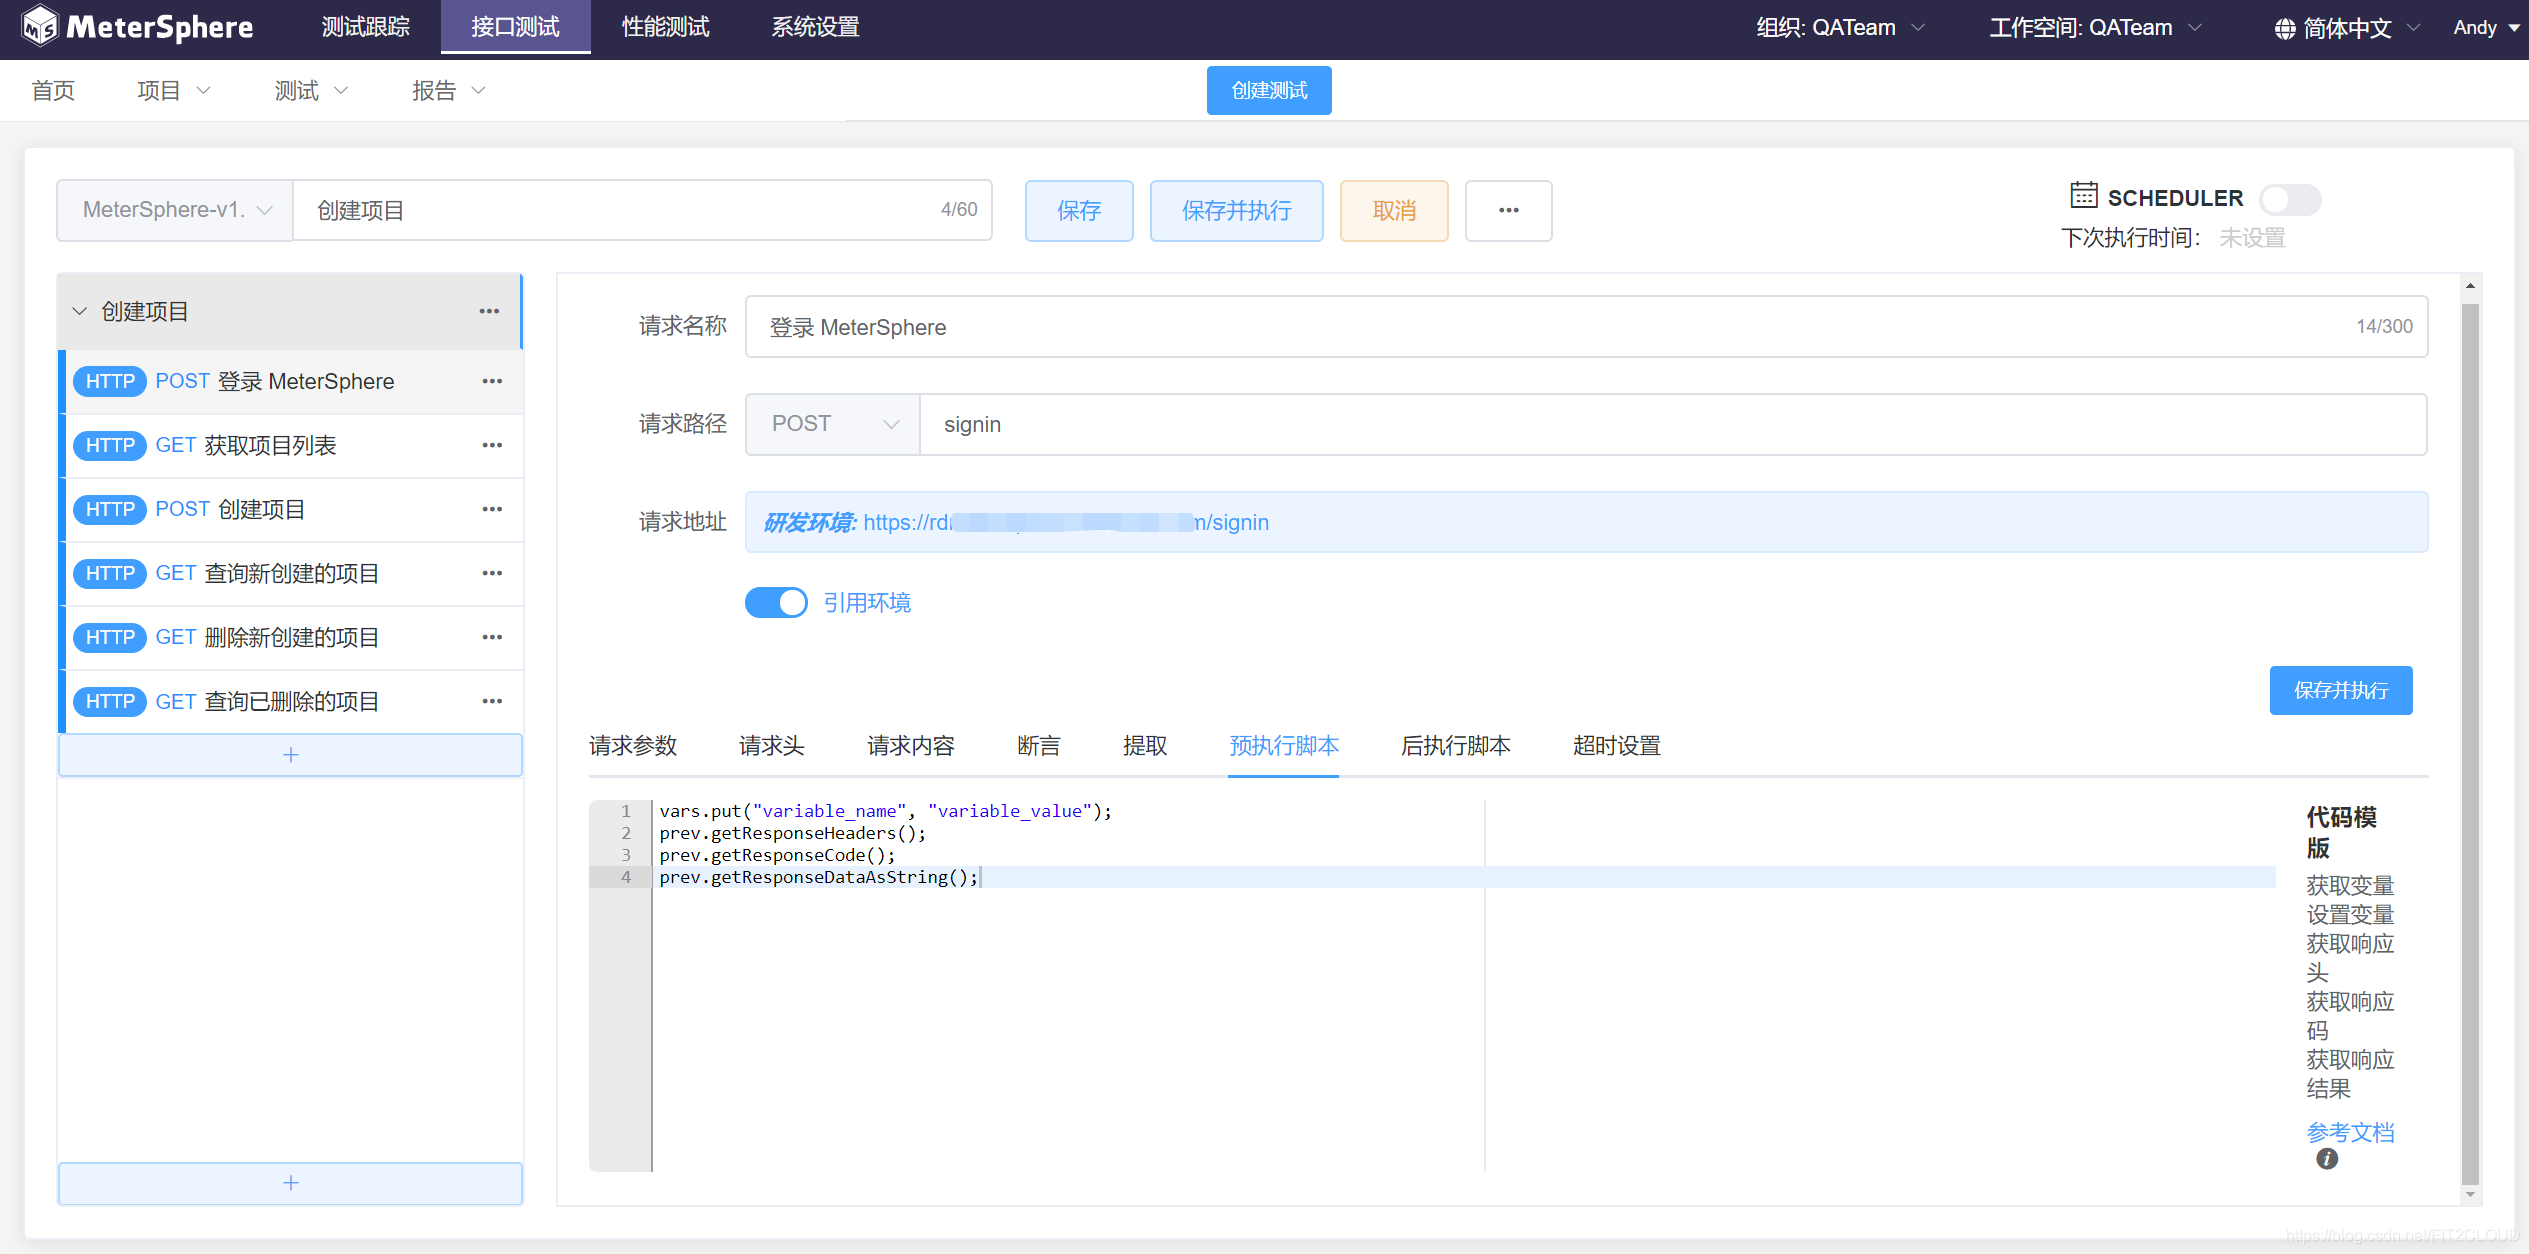Screen dimensions: 2529x1254
Task: Click the test name field 创建项目
Action: tap(643, 210)
